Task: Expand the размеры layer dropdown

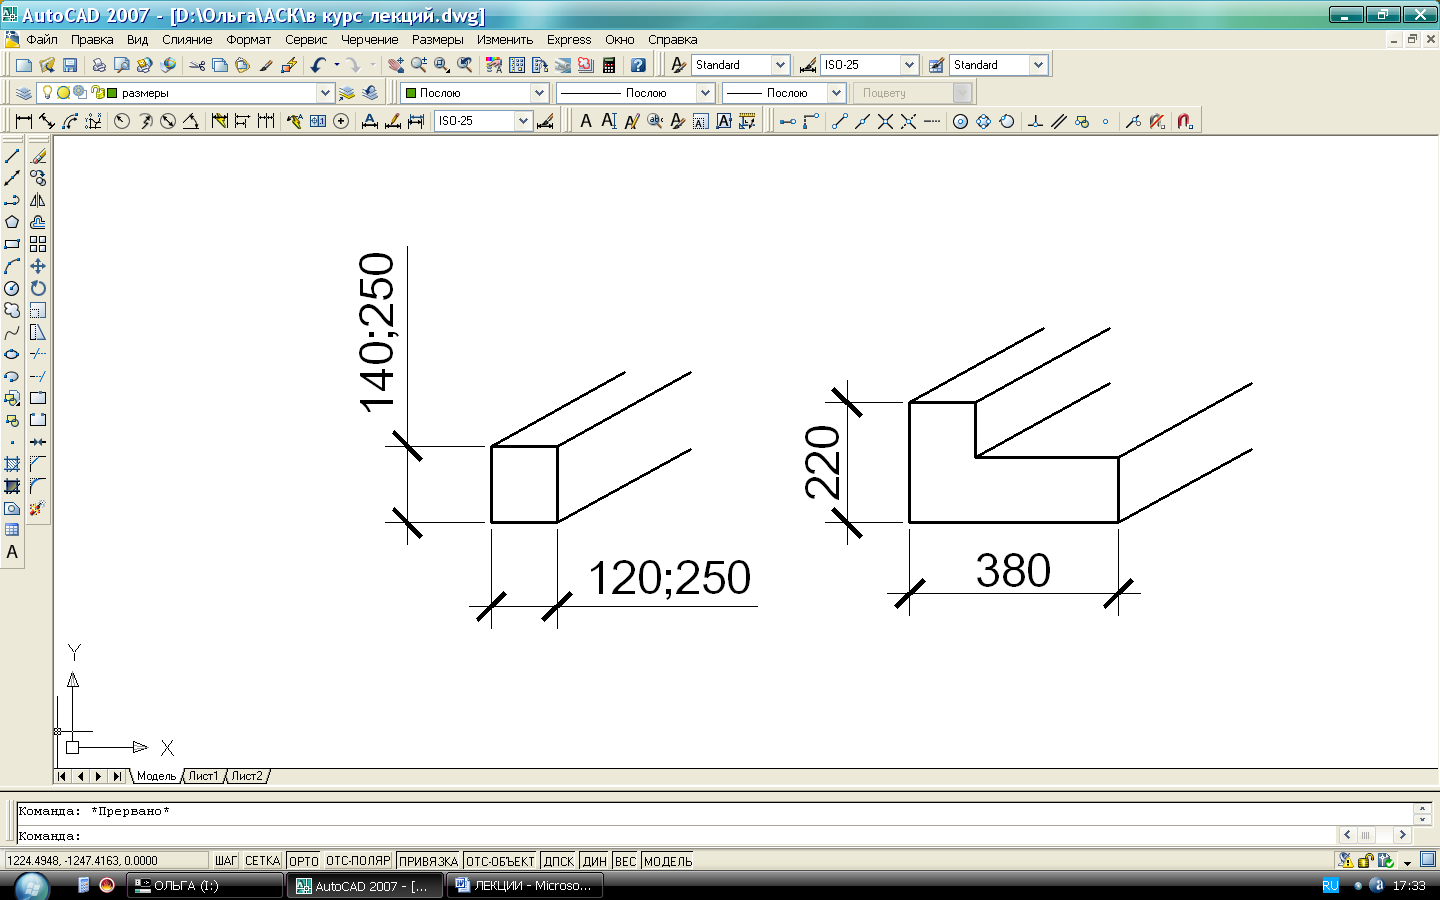Action: (x=325, y=93)
